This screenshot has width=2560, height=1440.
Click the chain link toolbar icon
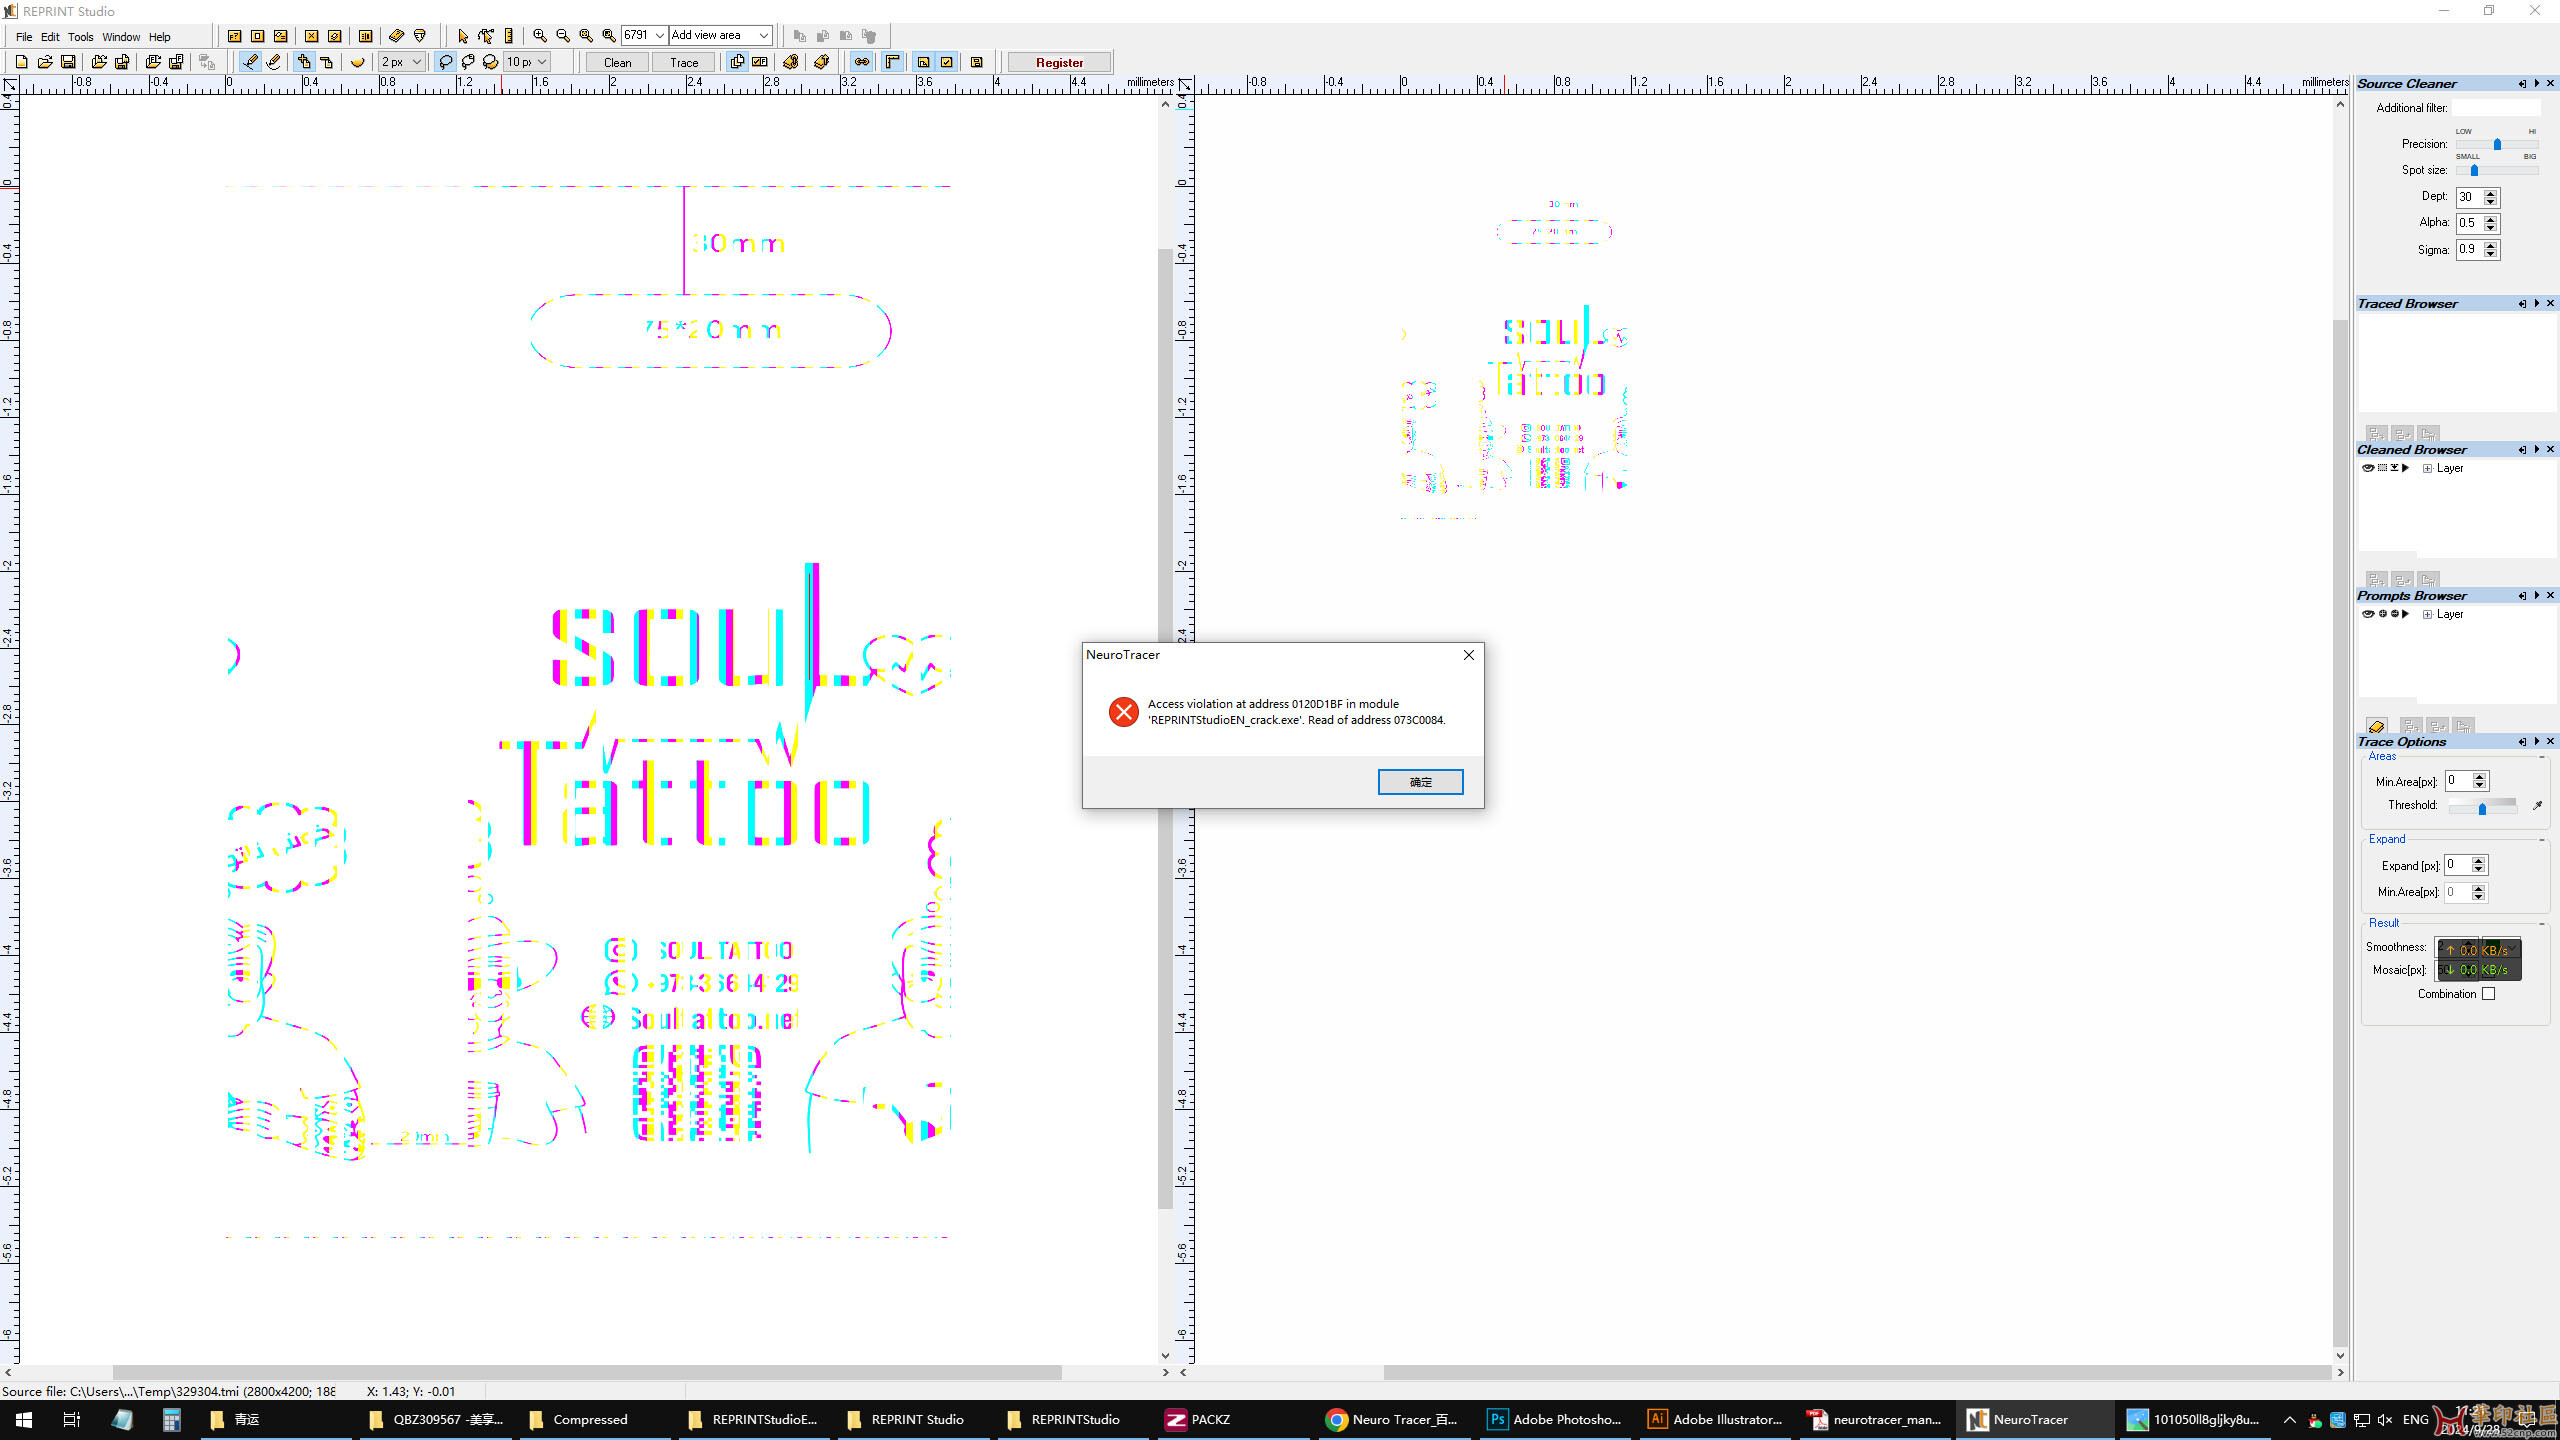(862, 62)
